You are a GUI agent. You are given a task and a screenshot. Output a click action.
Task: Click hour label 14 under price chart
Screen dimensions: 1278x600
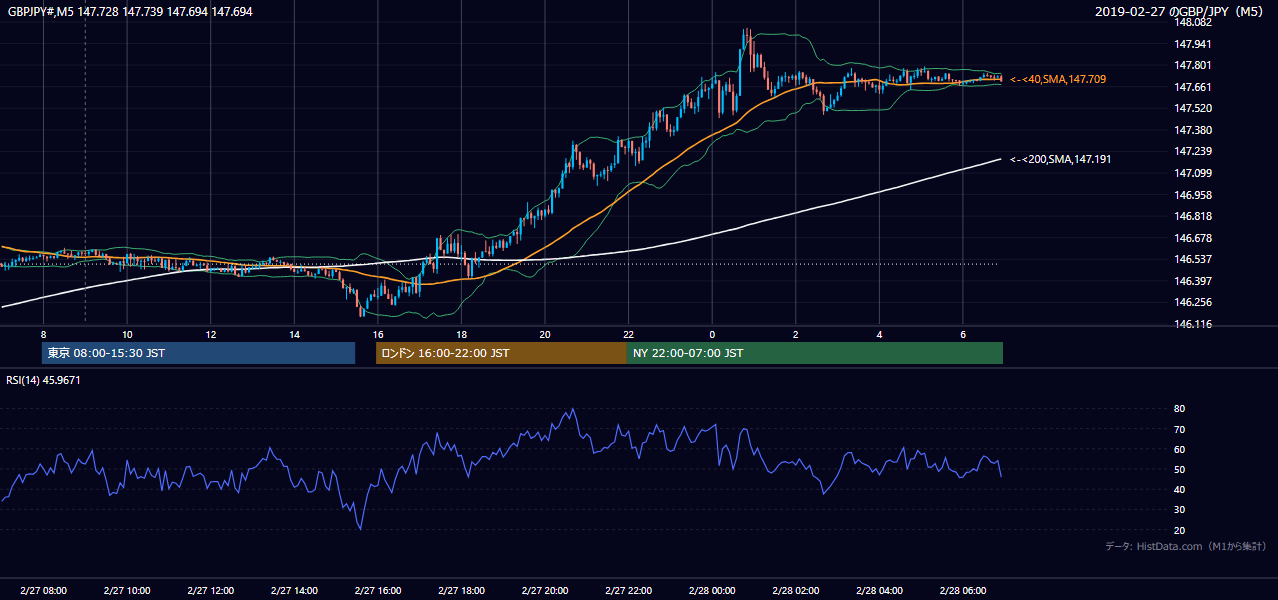coord(294,334)
